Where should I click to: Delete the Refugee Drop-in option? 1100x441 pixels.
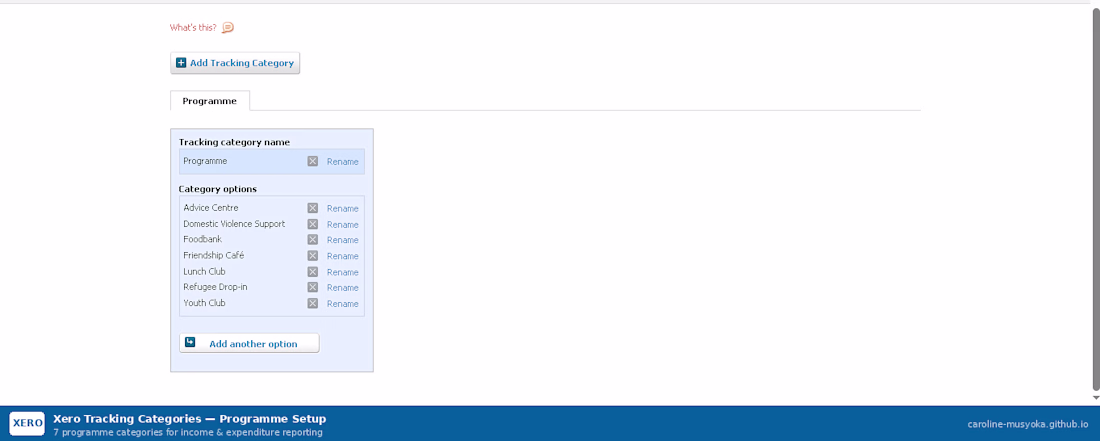pyautogui.click(x=313, y=287)
